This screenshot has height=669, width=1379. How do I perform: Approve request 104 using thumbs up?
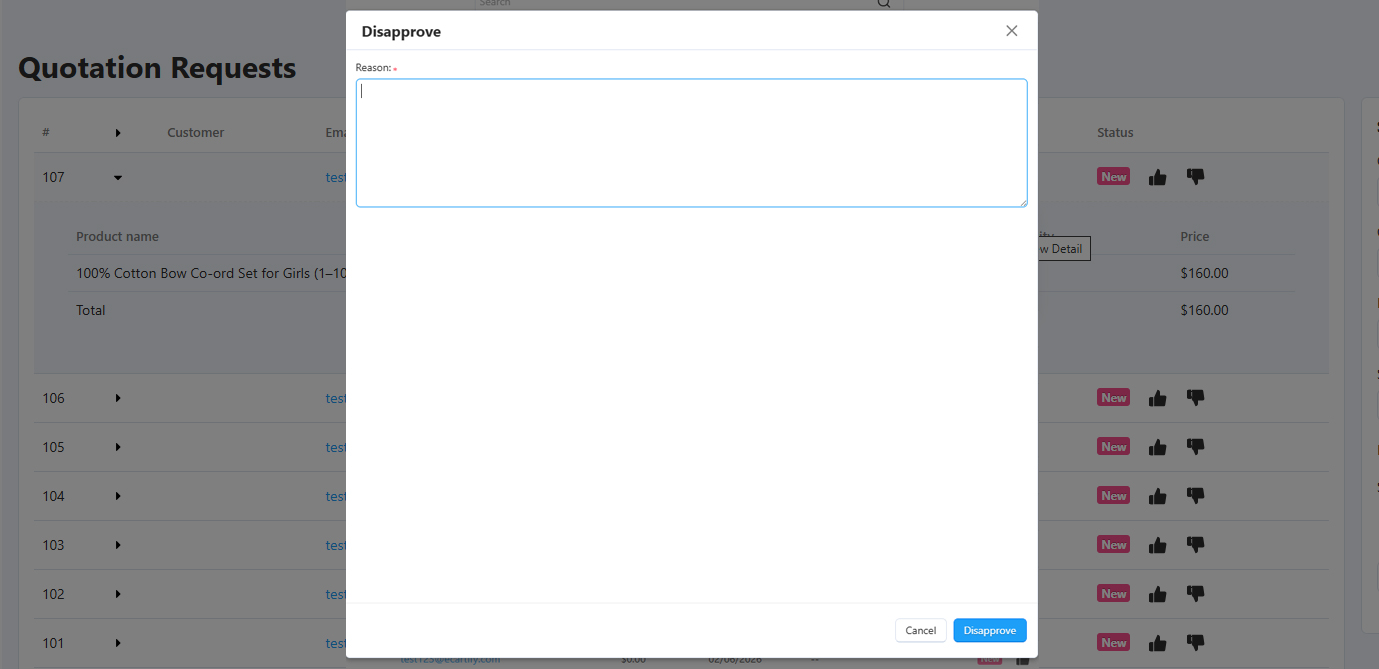pos(1157,496)
